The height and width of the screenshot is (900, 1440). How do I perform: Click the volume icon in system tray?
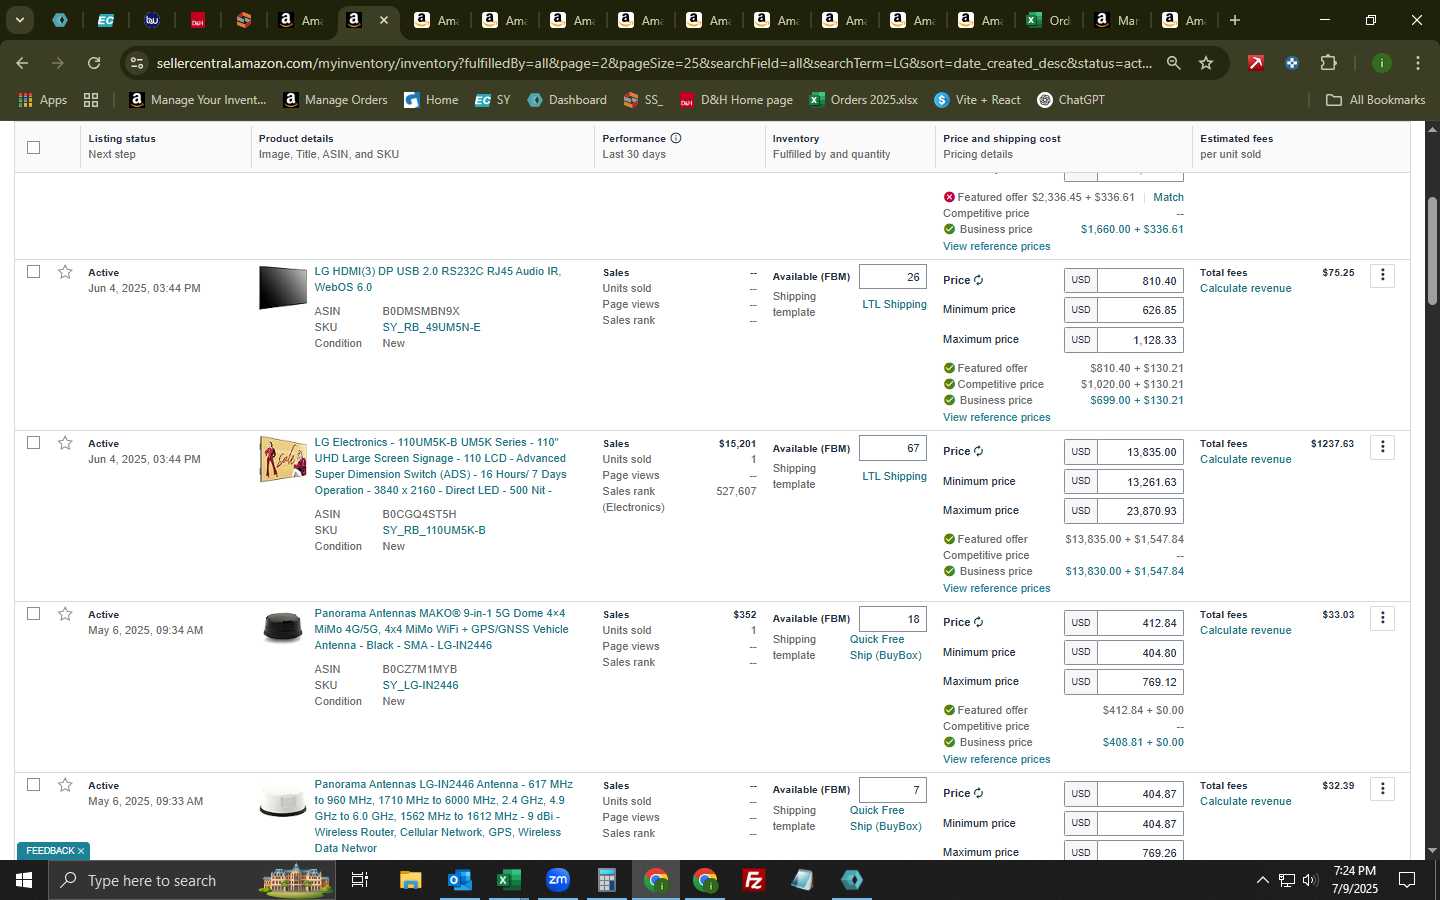[x=1310, y=880]
